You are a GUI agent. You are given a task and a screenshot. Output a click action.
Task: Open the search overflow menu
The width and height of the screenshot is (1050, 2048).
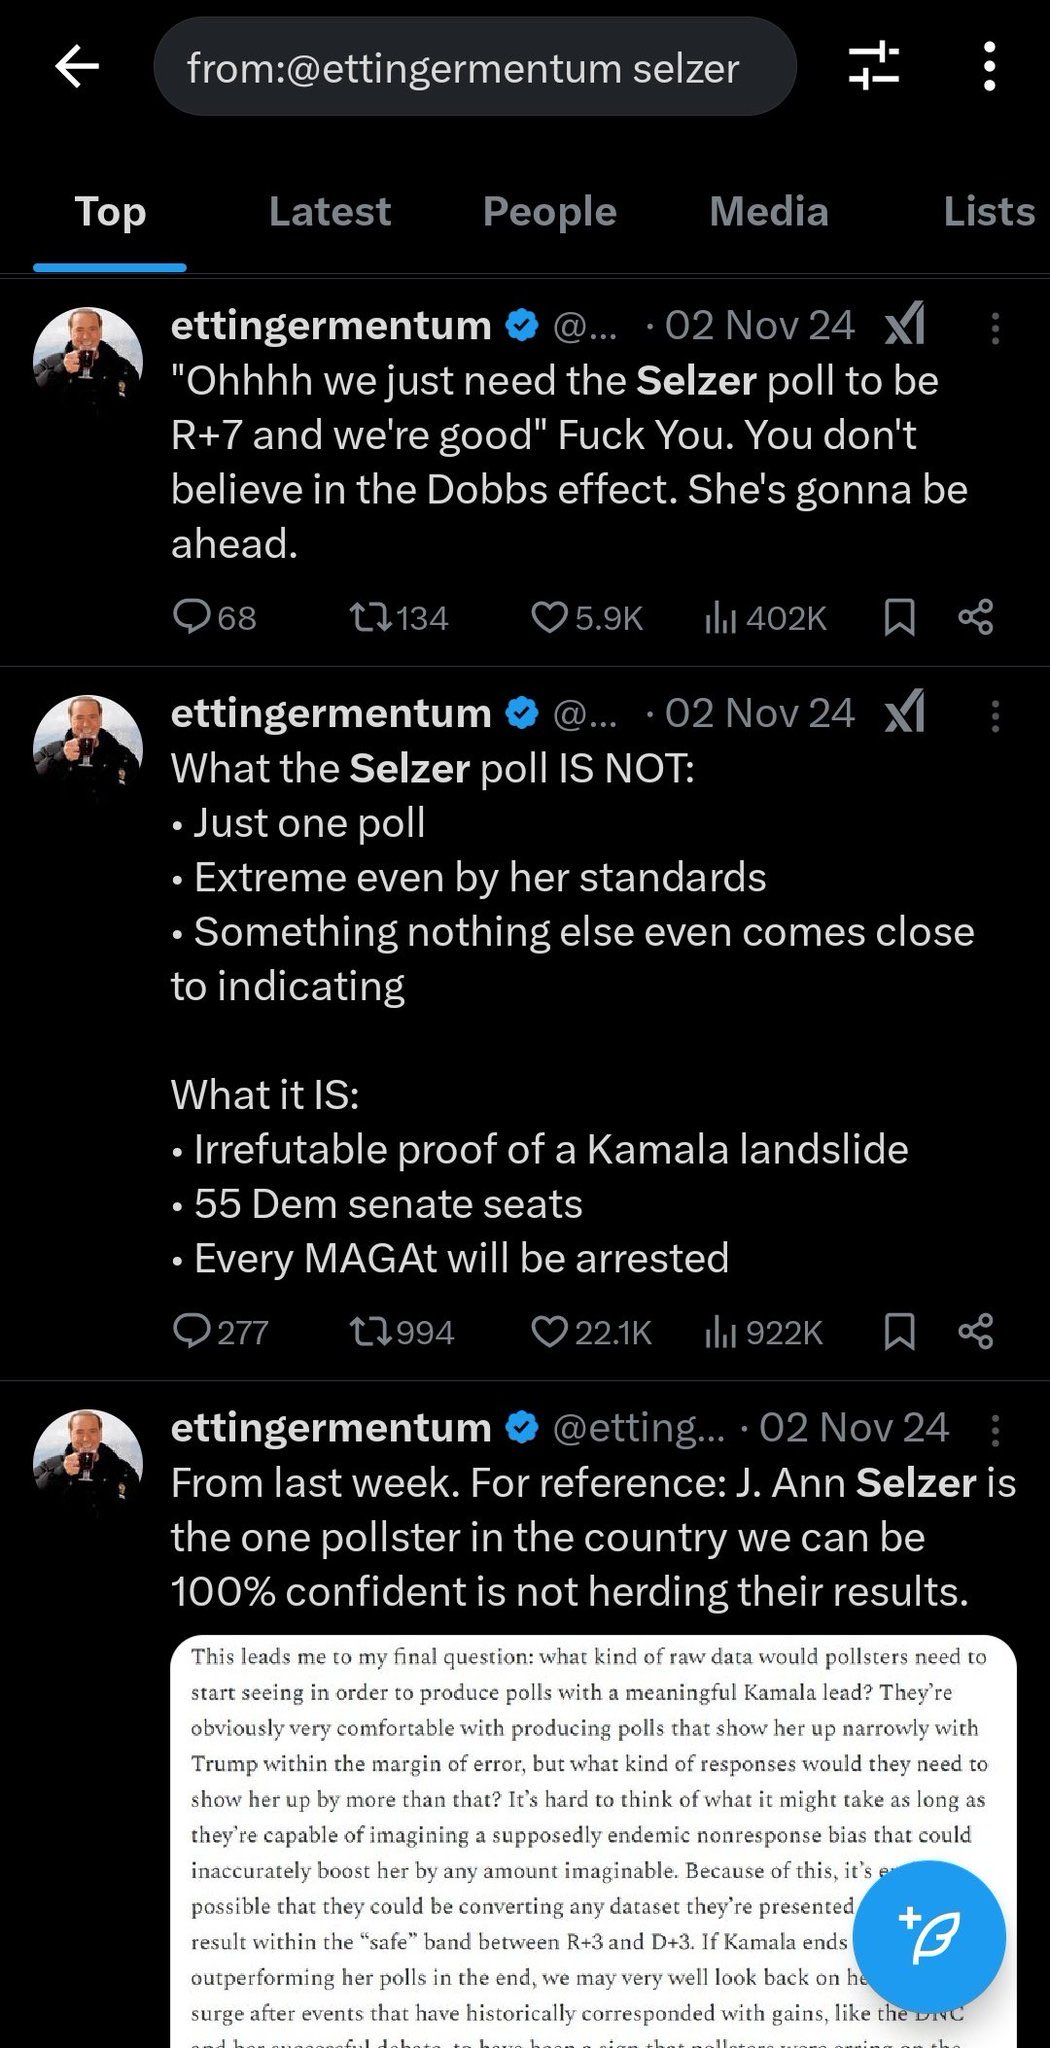click(x=988, y=68)
